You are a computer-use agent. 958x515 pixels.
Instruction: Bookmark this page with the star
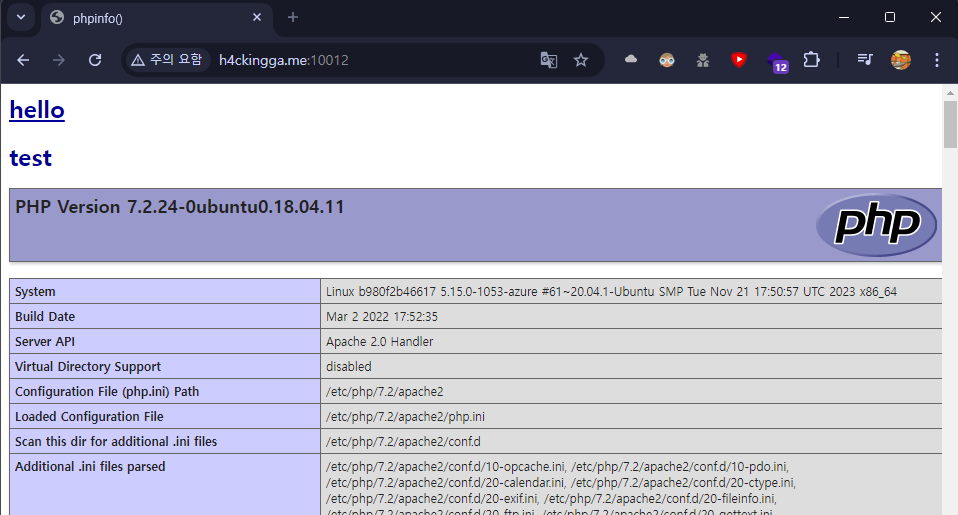pos(581,60)
